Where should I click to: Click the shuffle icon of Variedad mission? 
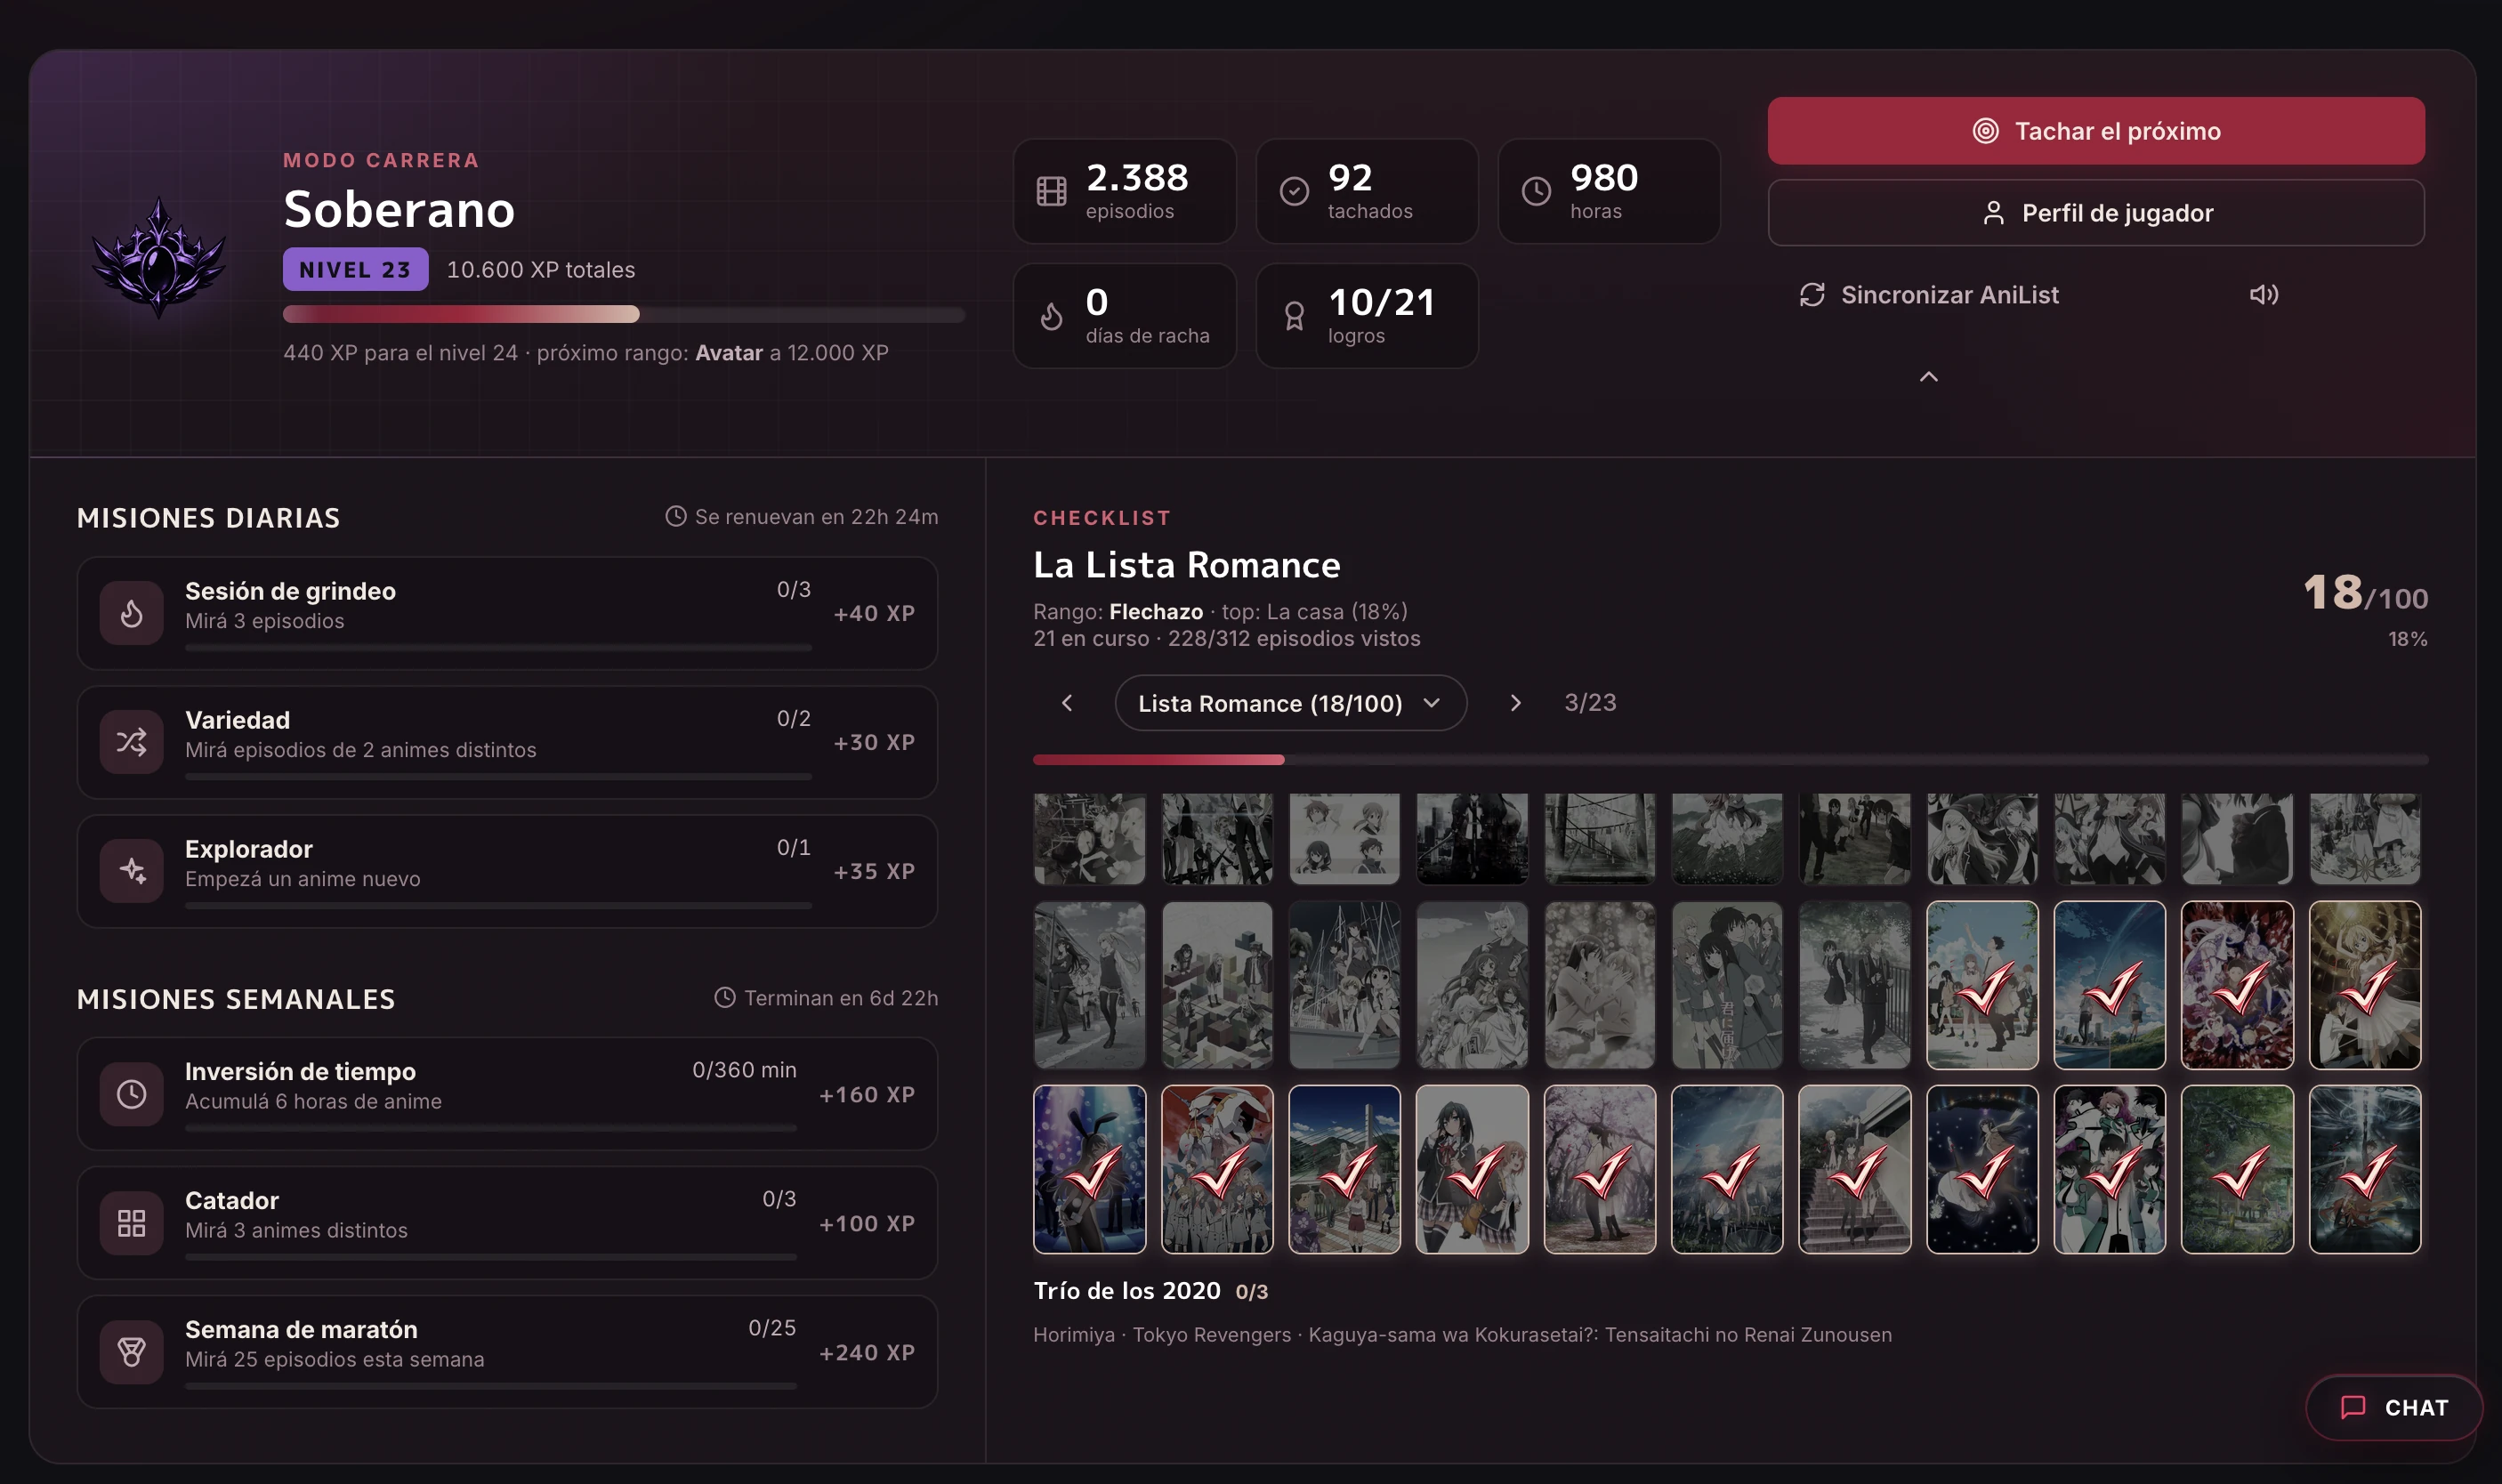tap(131, 742)
